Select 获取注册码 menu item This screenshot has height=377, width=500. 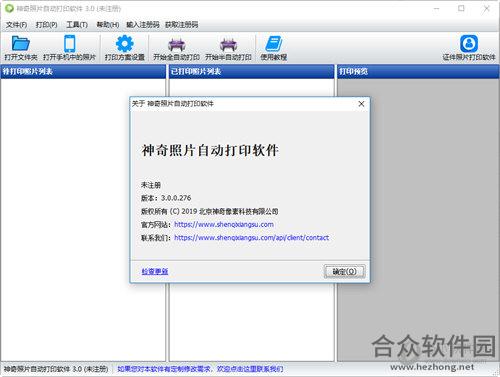(x=182, y=25)
